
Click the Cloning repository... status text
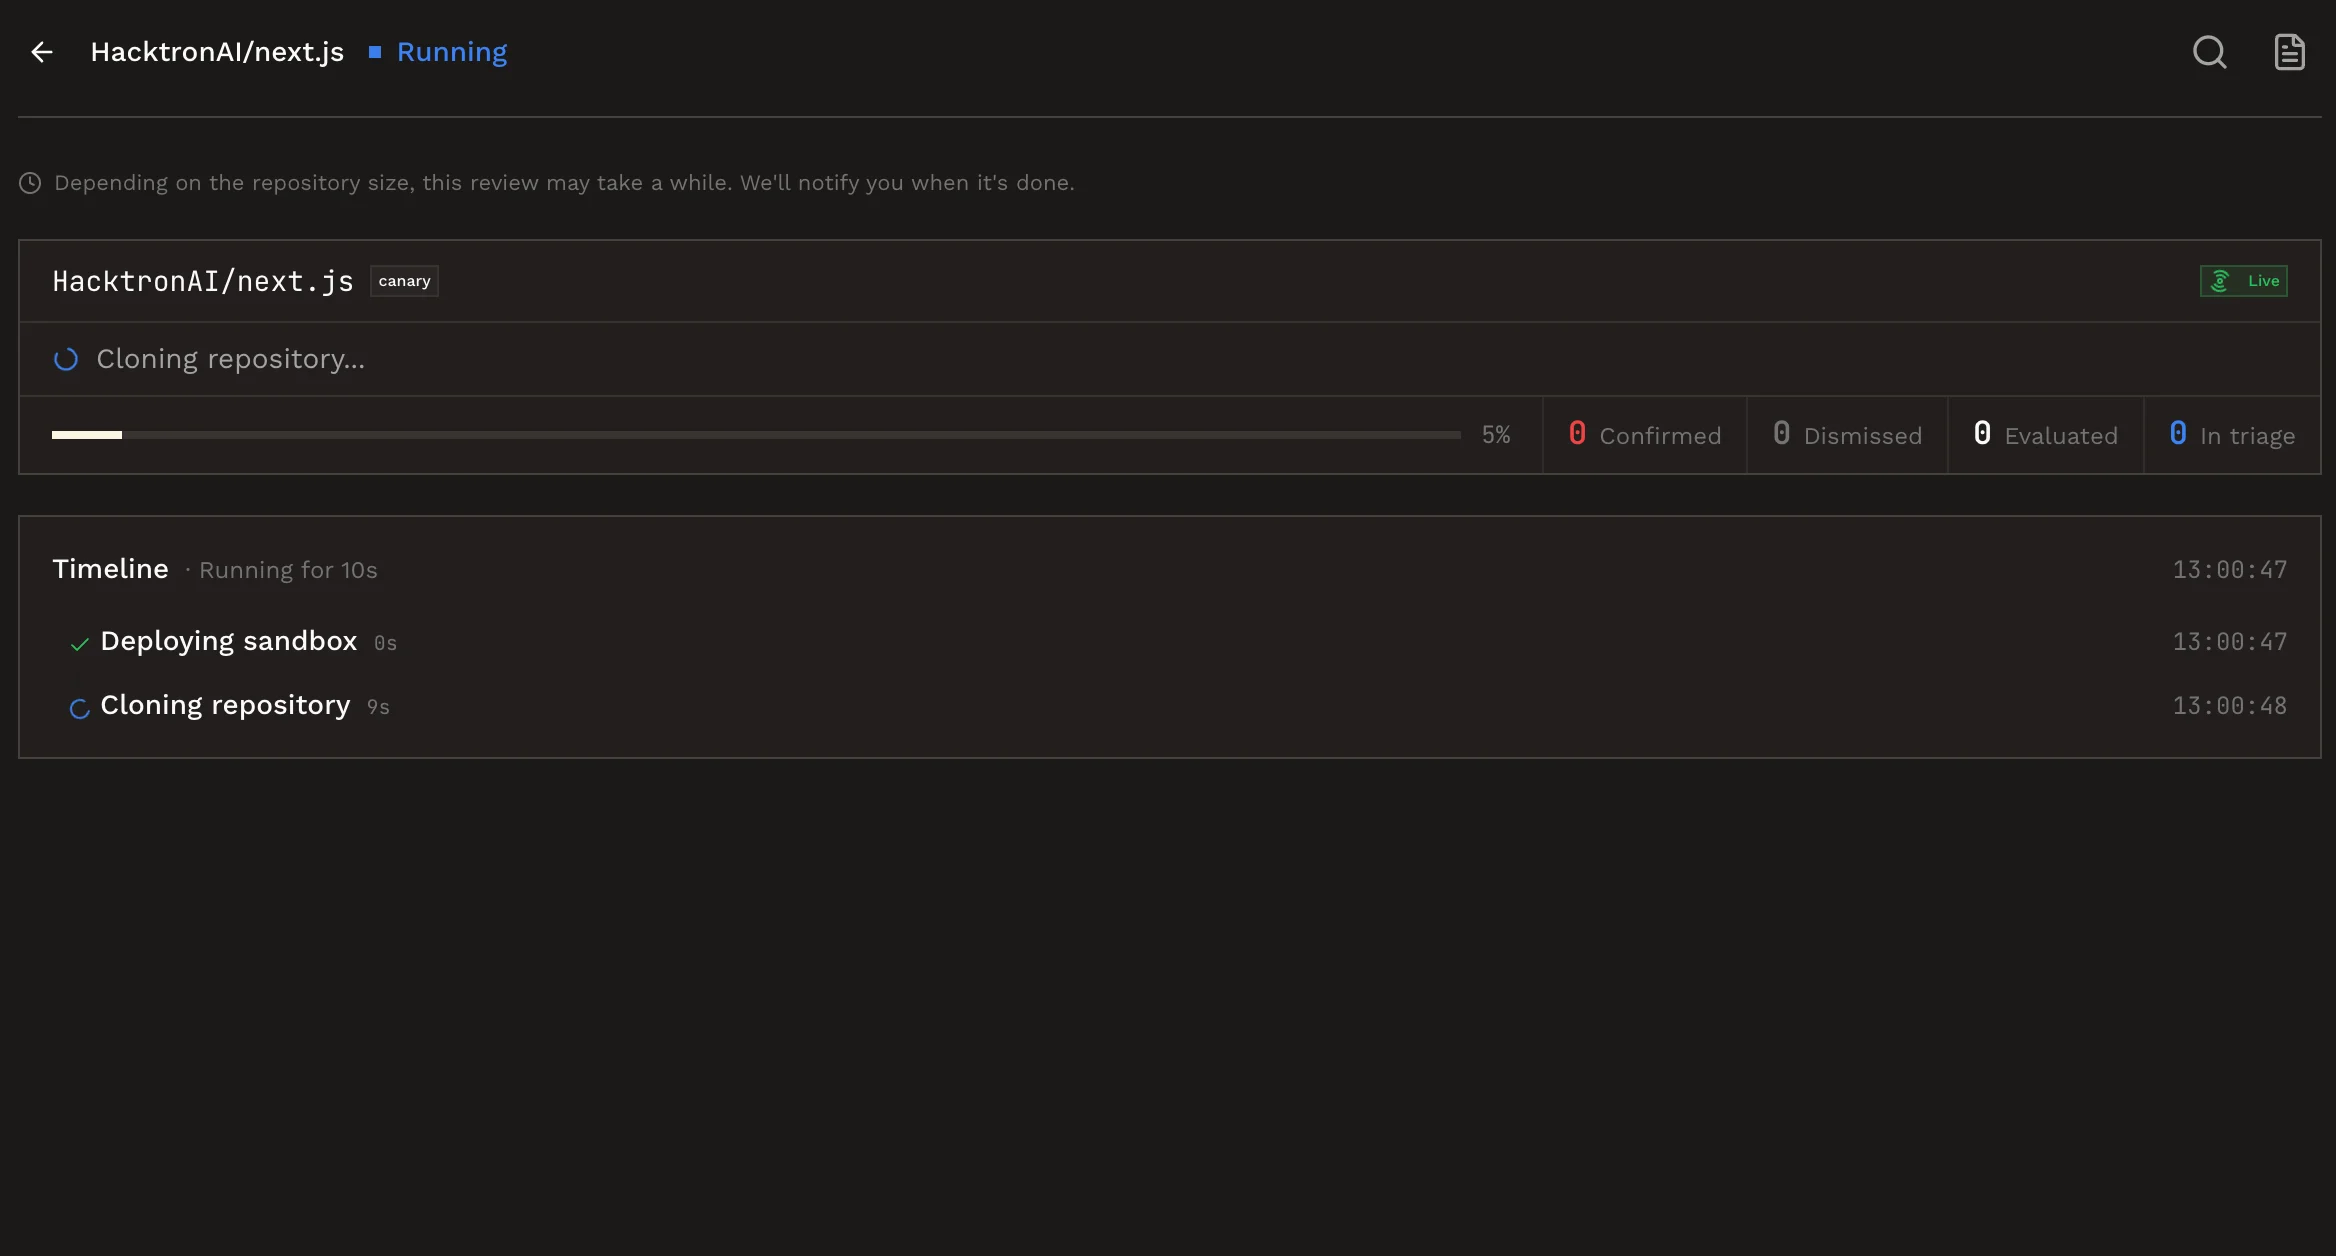click(x=231, y=359)
